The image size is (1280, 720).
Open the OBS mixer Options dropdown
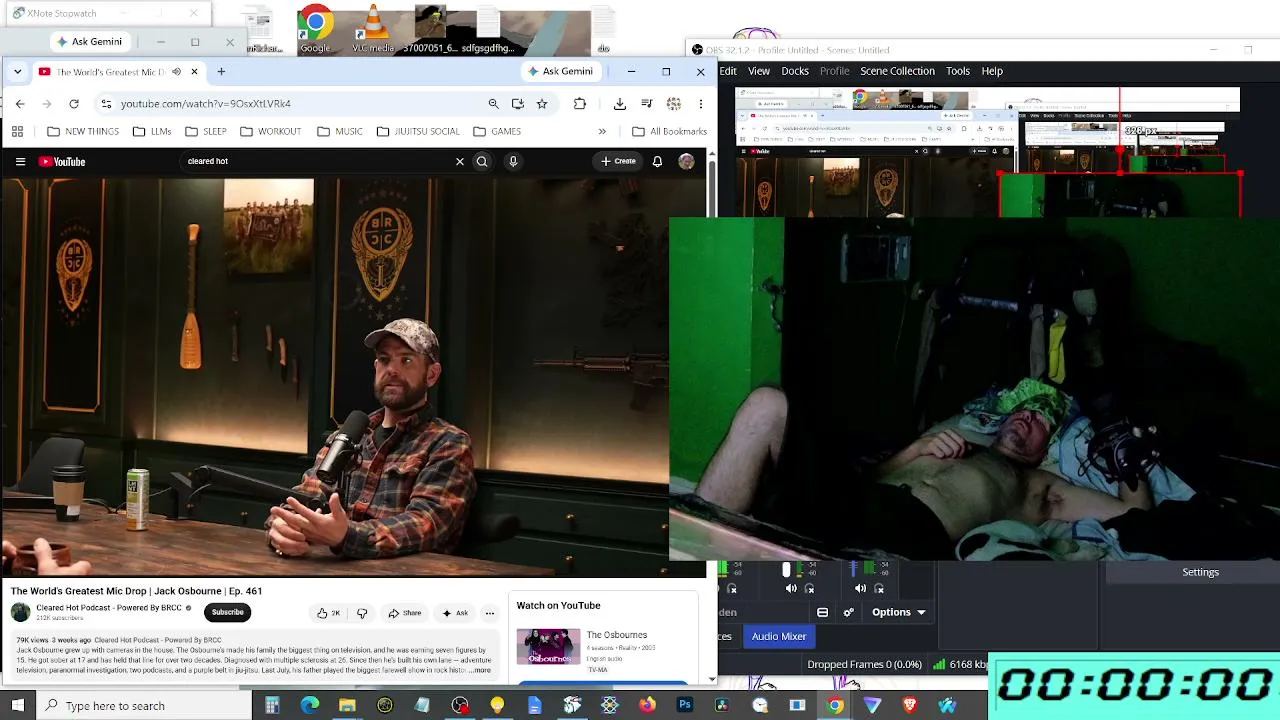click(x=898, y=612)
